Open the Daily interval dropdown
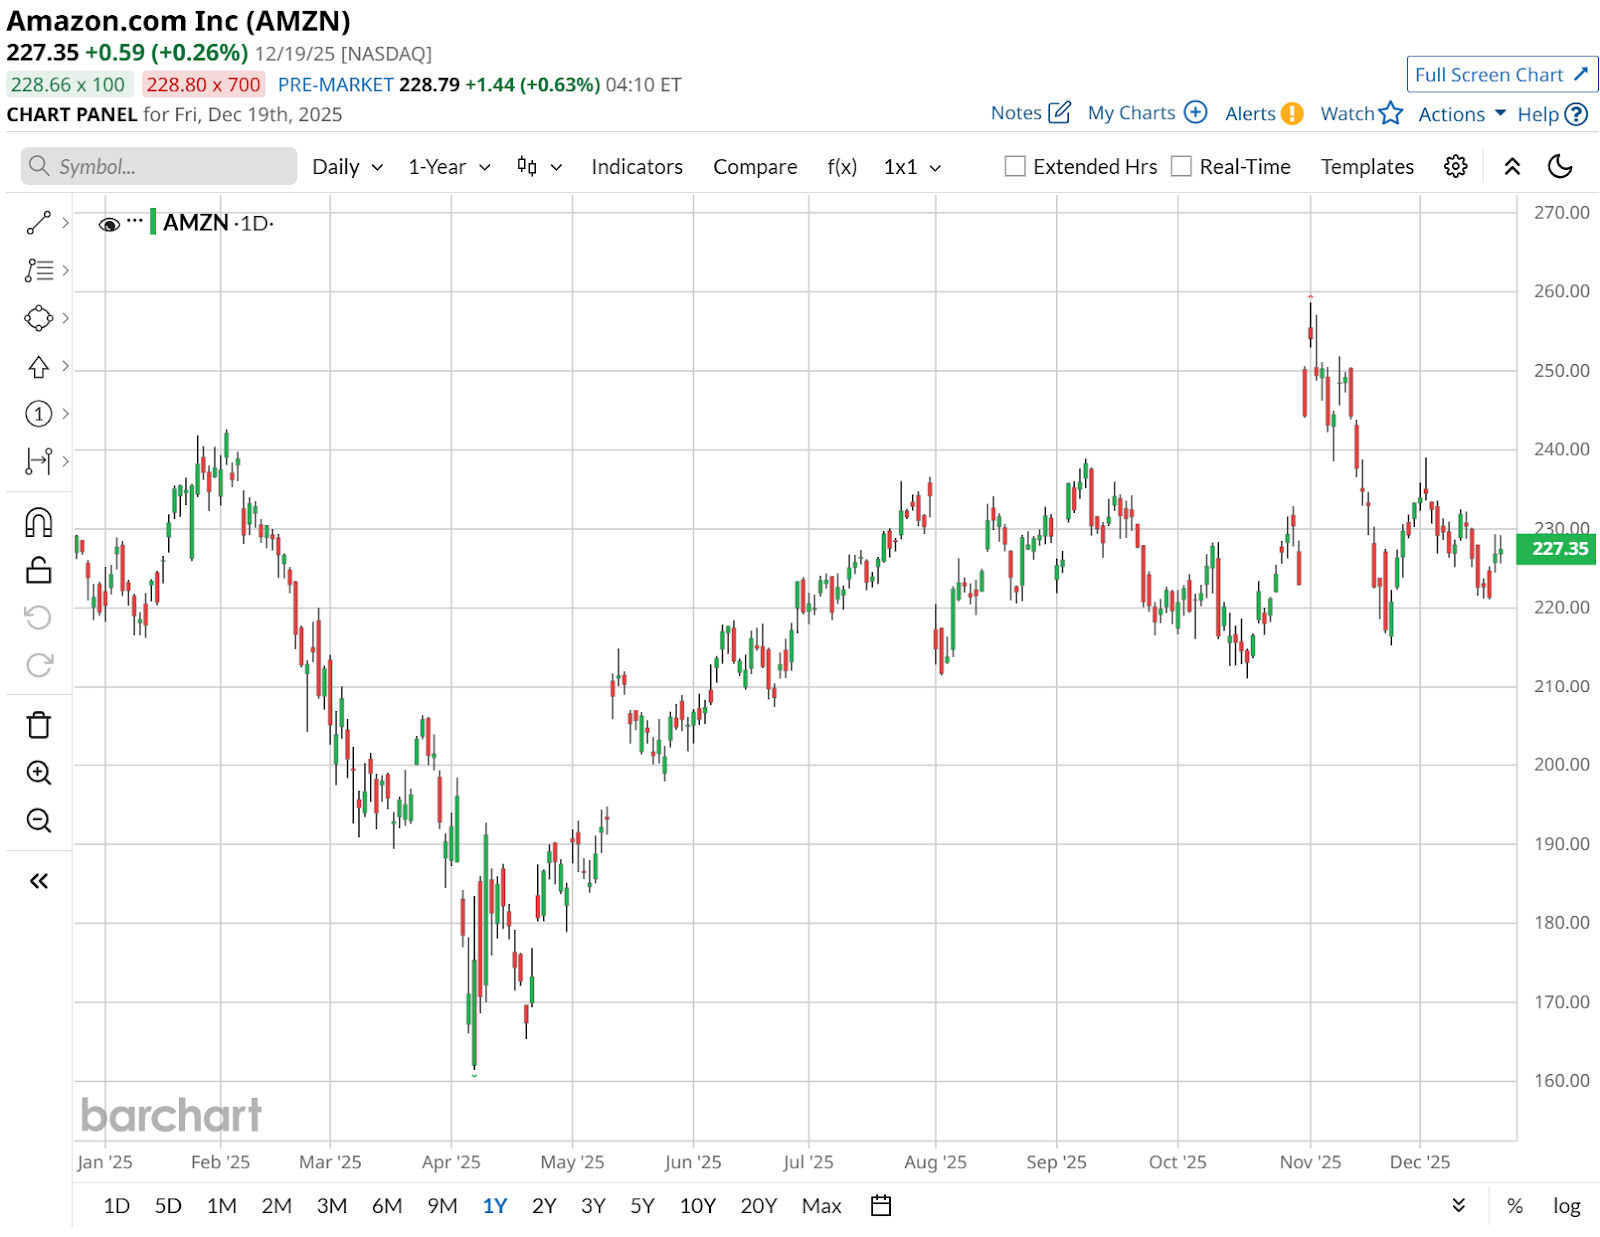This screenshot has height=1237, width=1600. [348, 167]
